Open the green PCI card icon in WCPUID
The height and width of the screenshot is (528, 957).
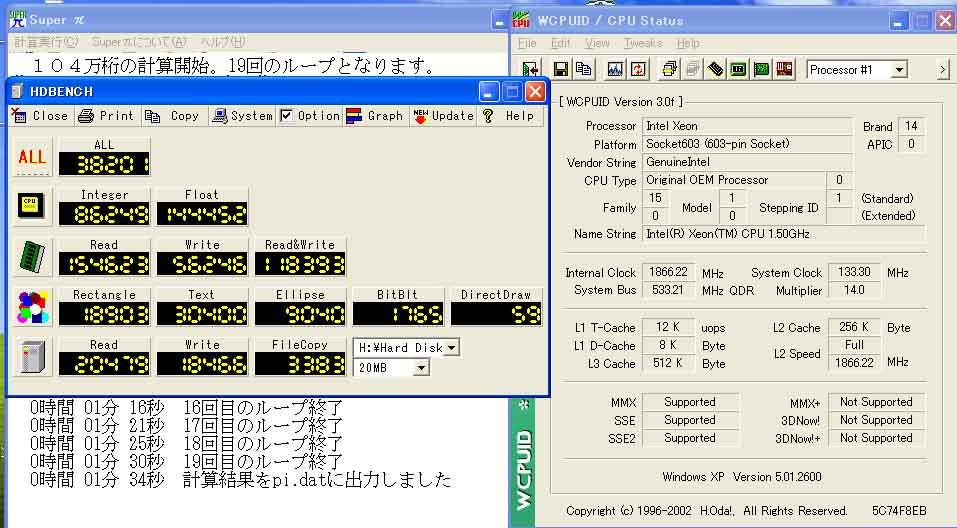tap(761, 70)
